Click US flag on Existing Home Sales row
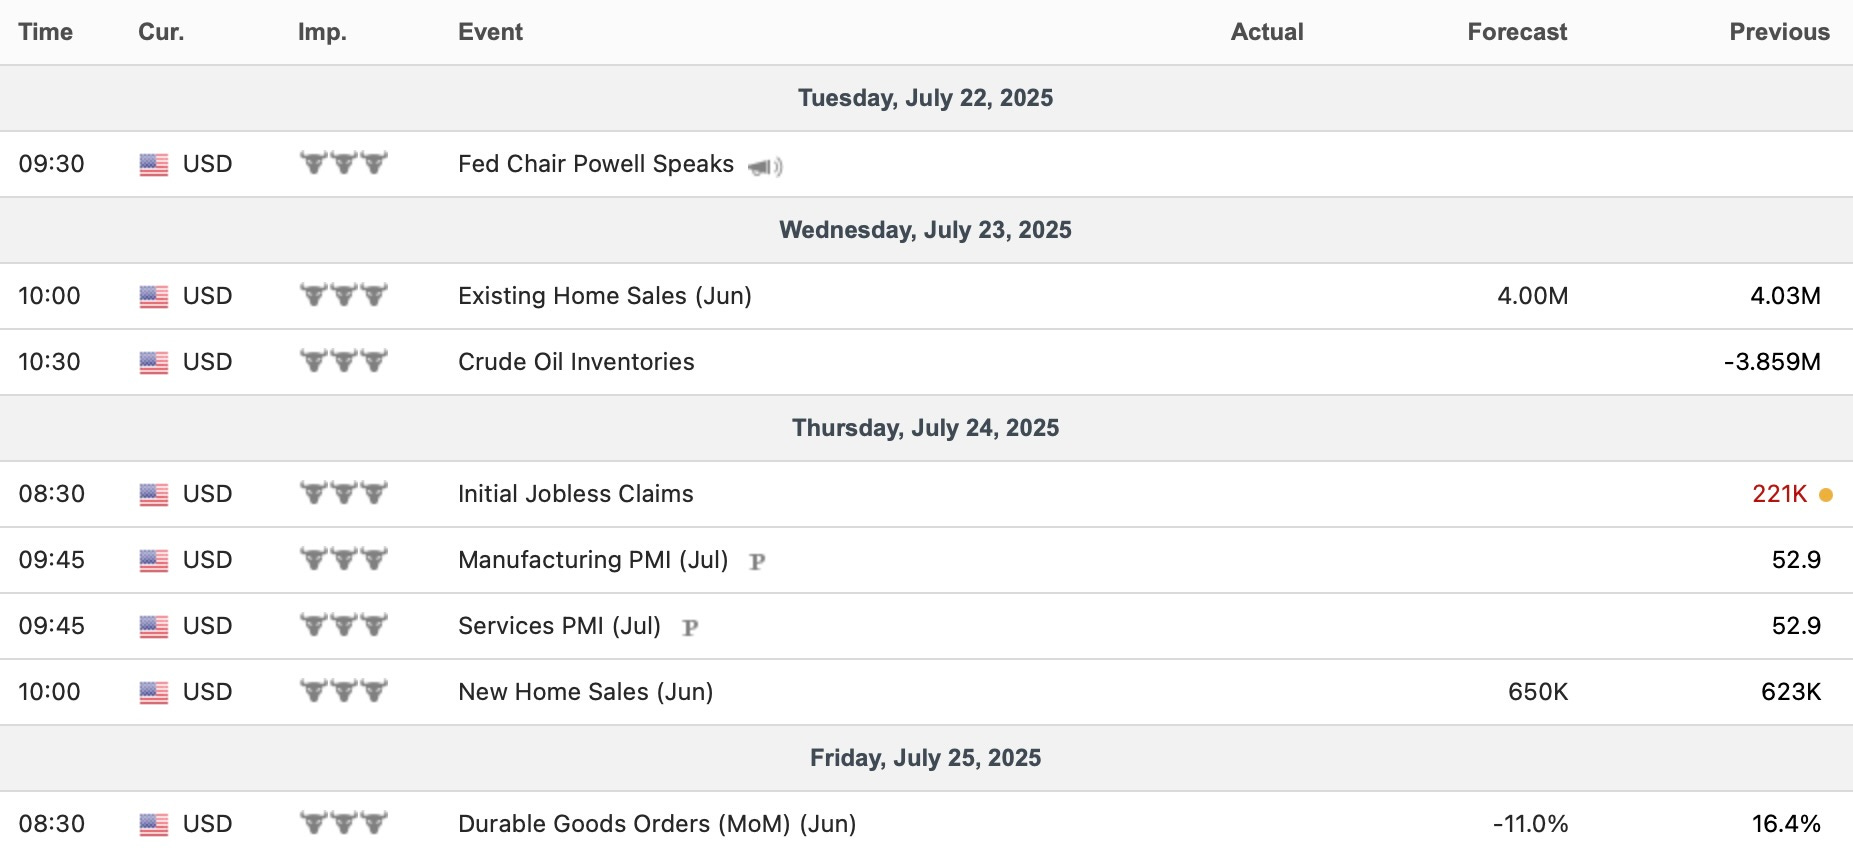 [x=154, y=297]
